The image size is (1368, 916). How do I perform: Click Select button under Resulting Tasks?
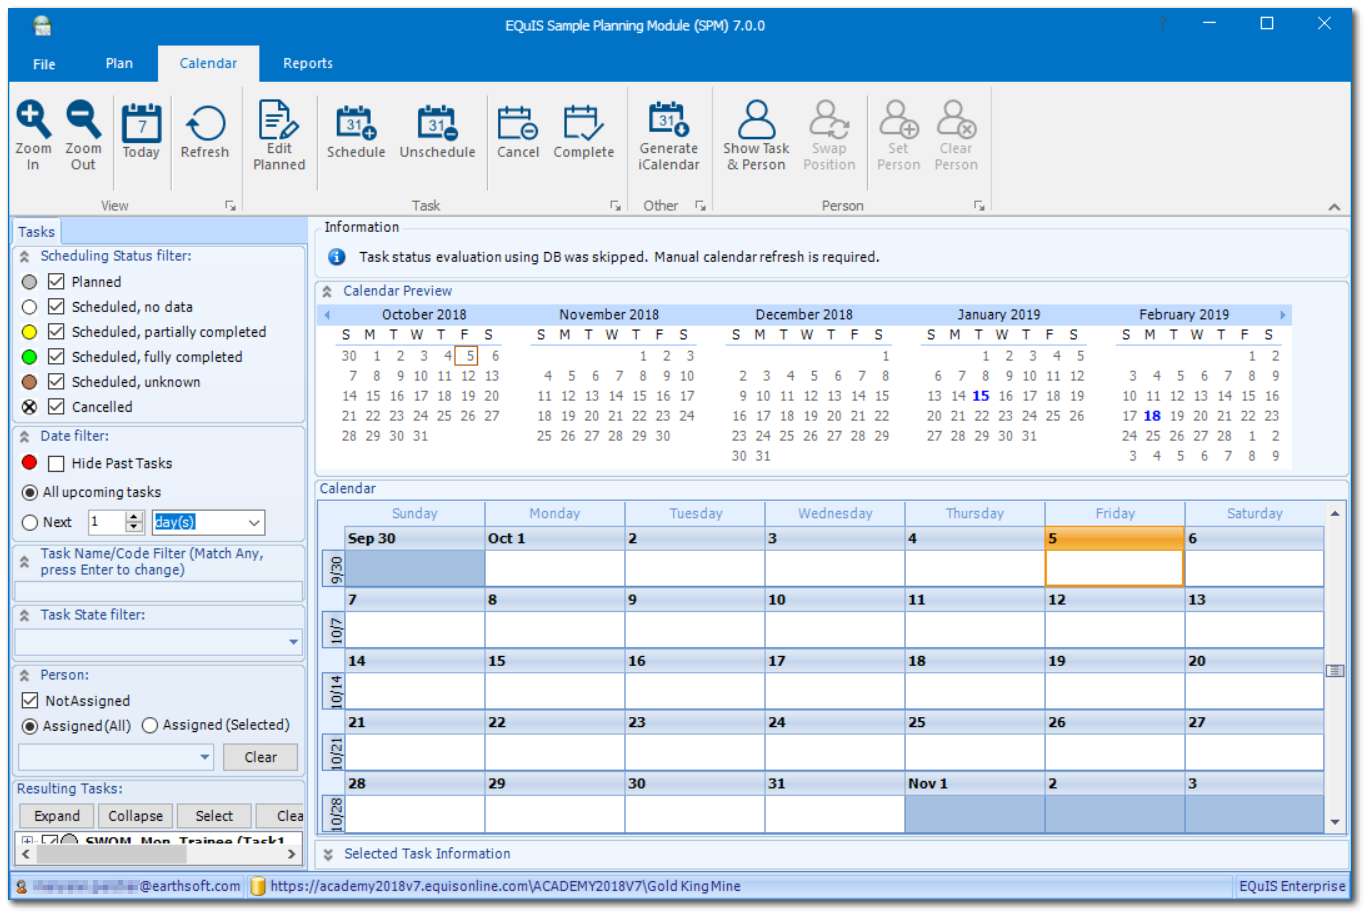tap(214, 816)
